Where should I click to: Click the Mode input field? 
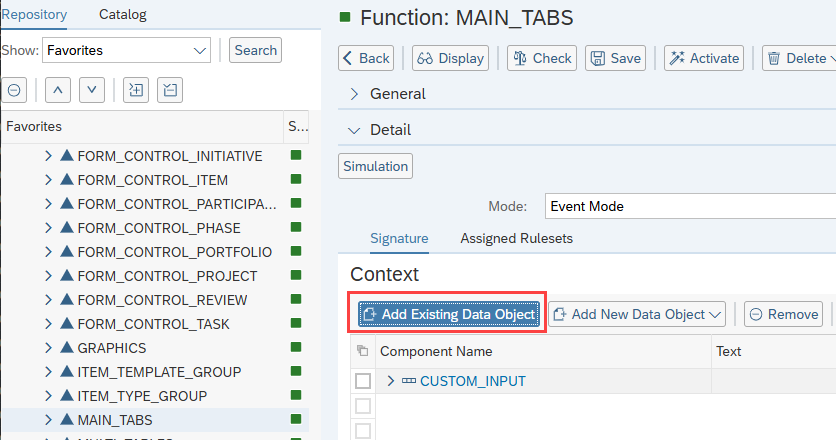pyautogui.click(x=690, y=207)
